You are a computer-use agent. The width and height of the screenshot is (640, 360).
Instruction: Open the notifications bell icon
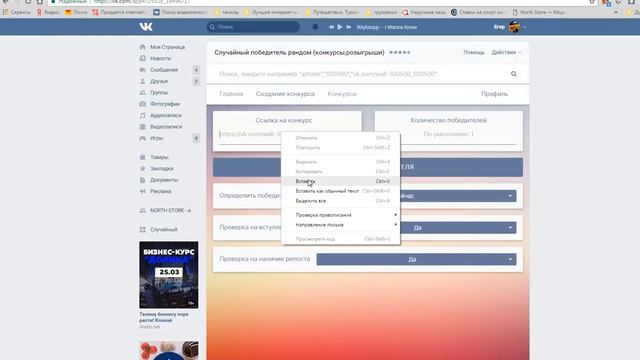(x=315, y=27)
